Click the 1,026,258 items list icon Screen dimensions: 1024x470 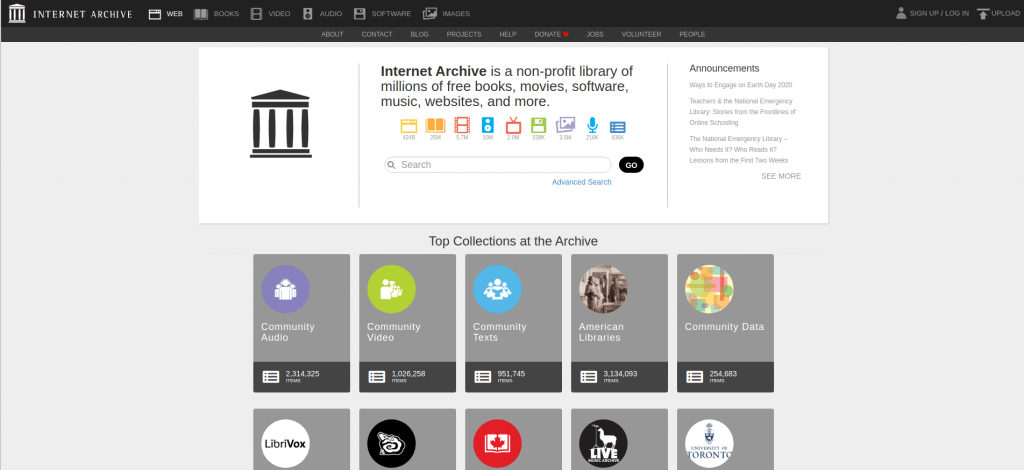pyautogui.click(x=377, y=377)
